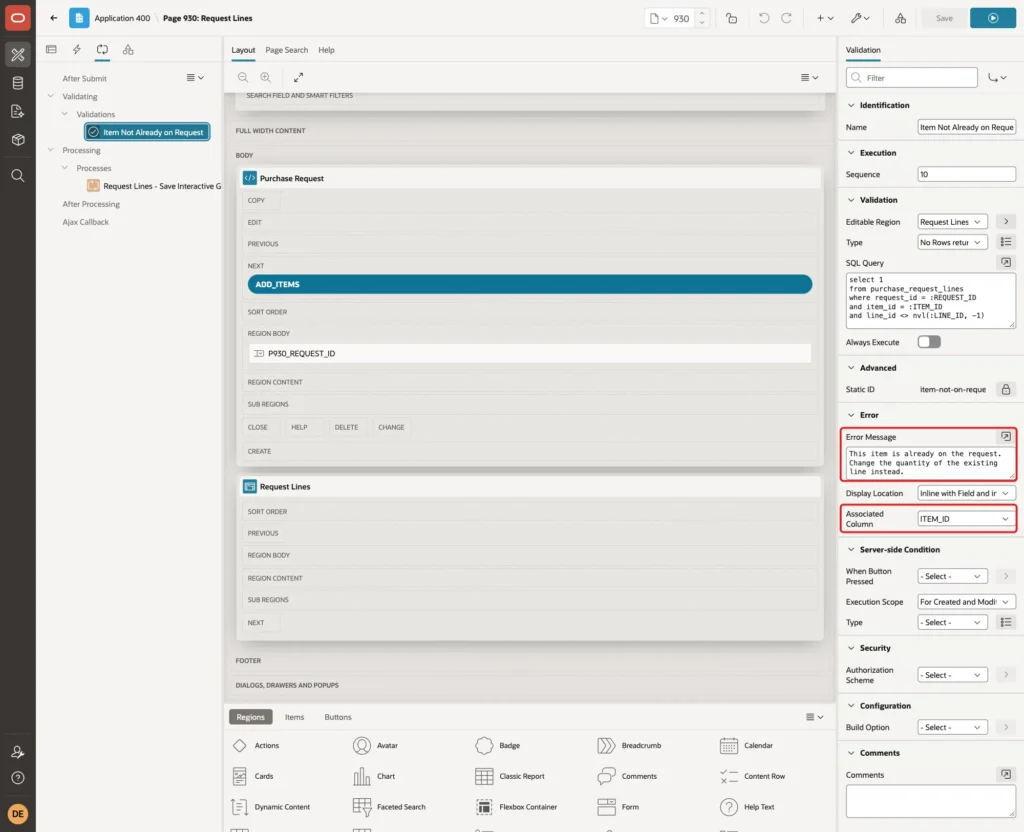Click the Static ID lock icon
Screen dimensions: 1024x832
point(1006,389)
